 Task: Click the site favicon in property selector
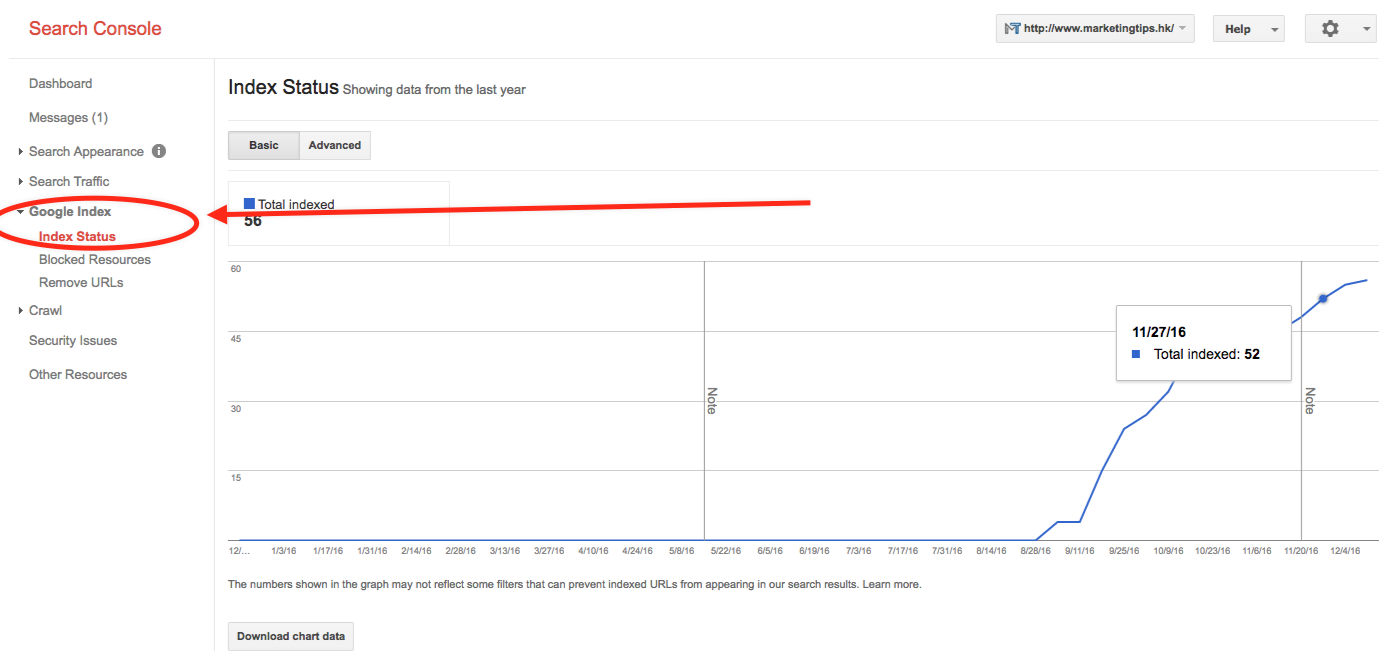[1012, 29]
